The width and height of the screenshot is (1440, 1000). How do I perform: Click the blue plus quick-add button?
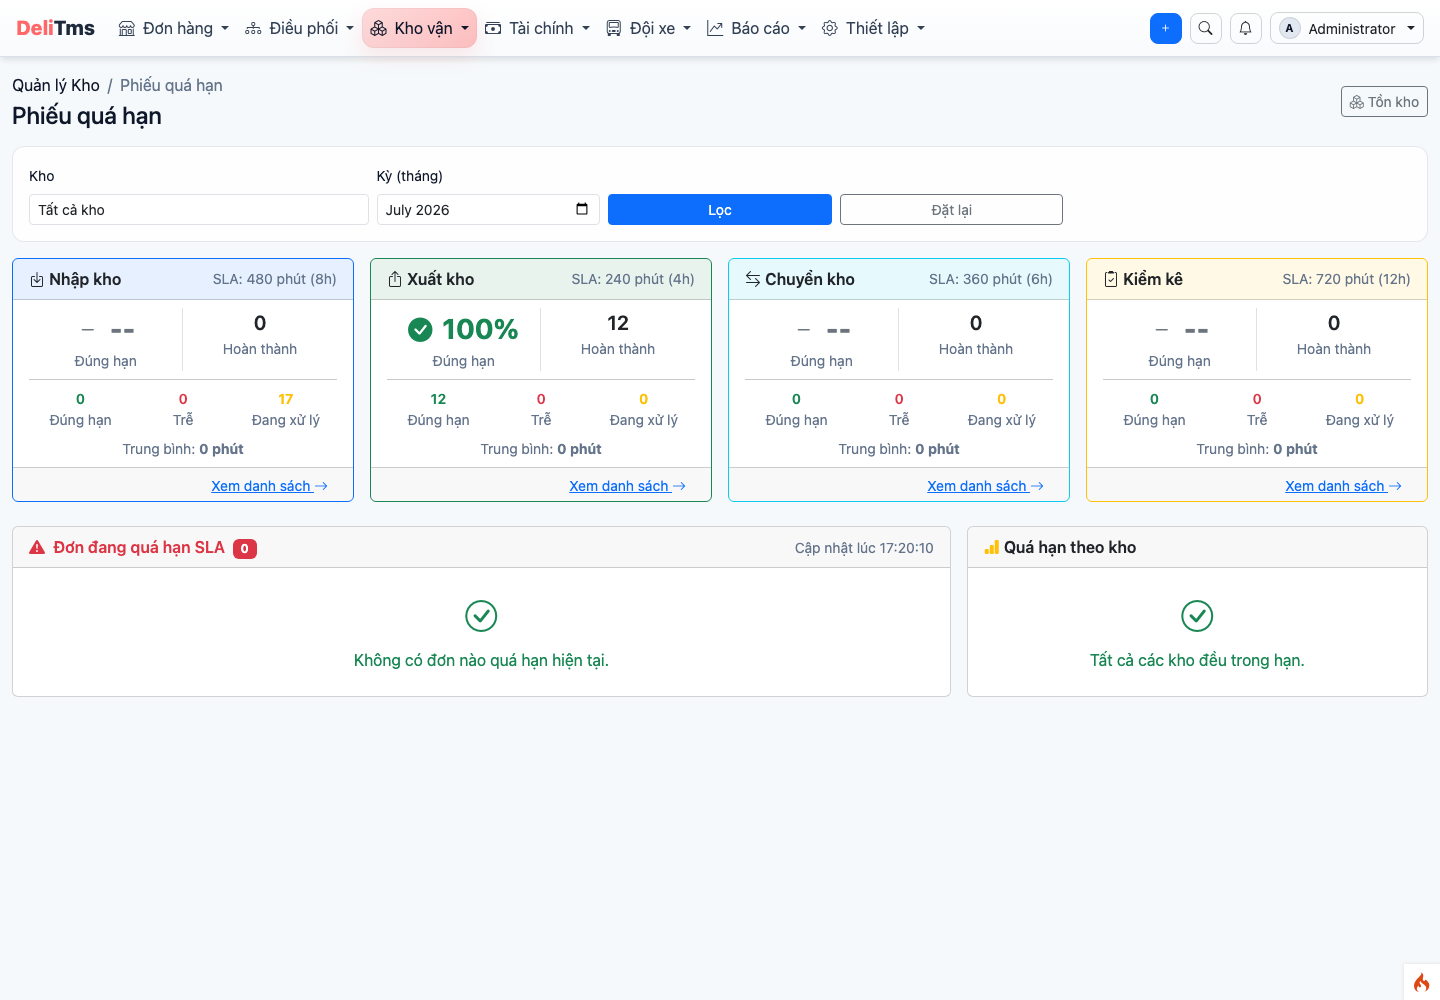1166,28
